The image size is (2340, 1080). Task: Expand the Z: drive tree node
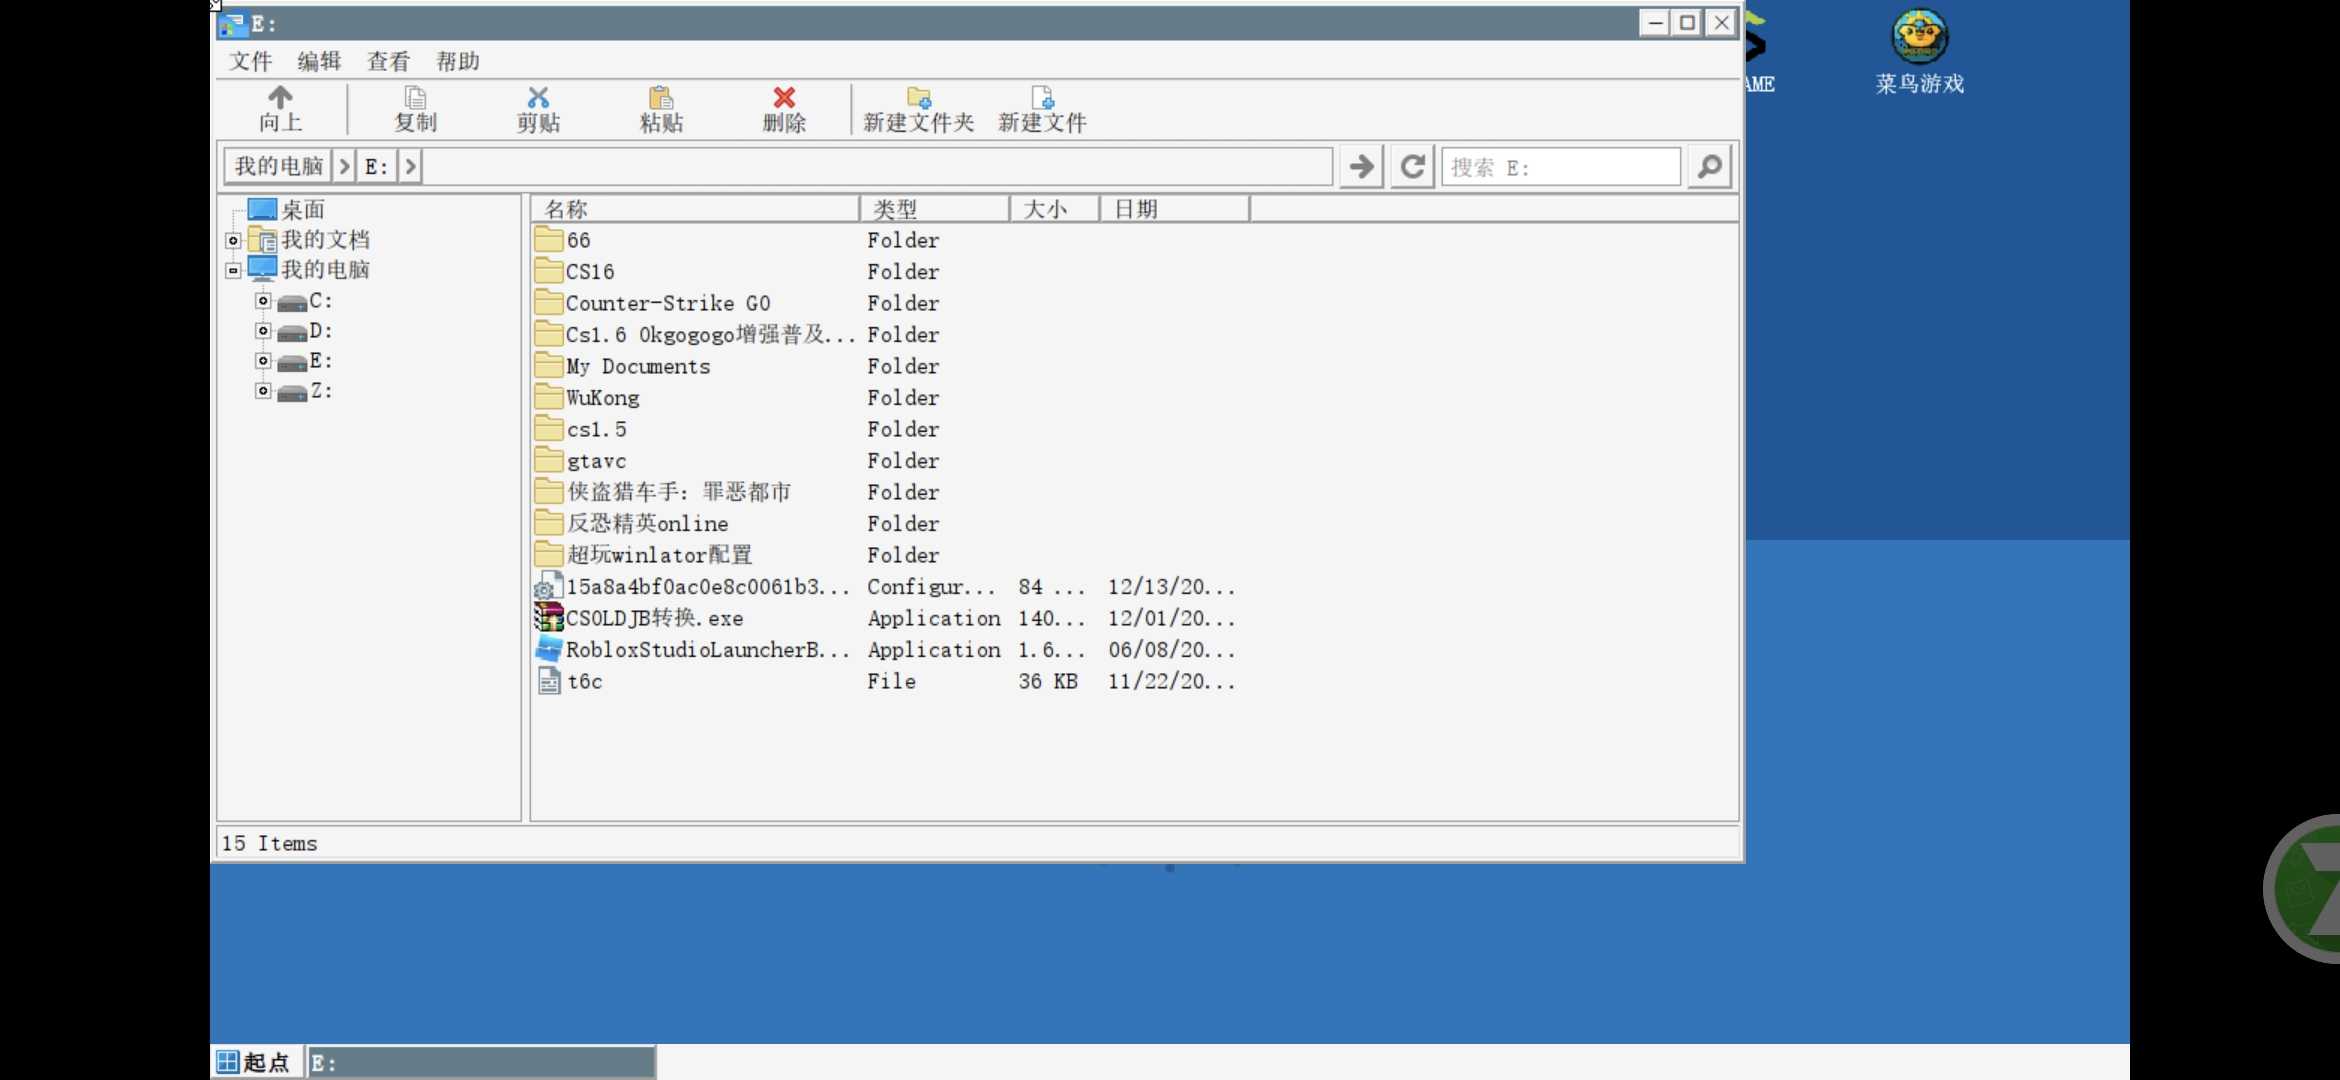[263, 391]
